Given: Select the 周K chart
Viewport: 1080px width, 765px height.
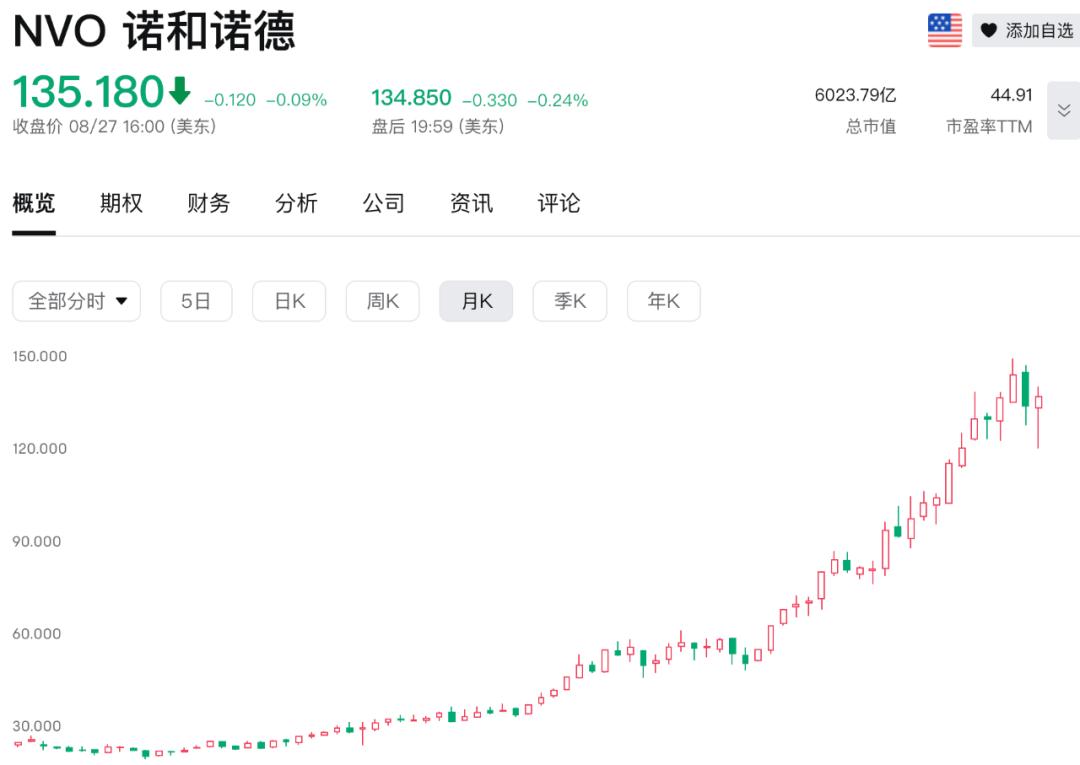Looking at the screenshot, I should (x=382, y=301).
